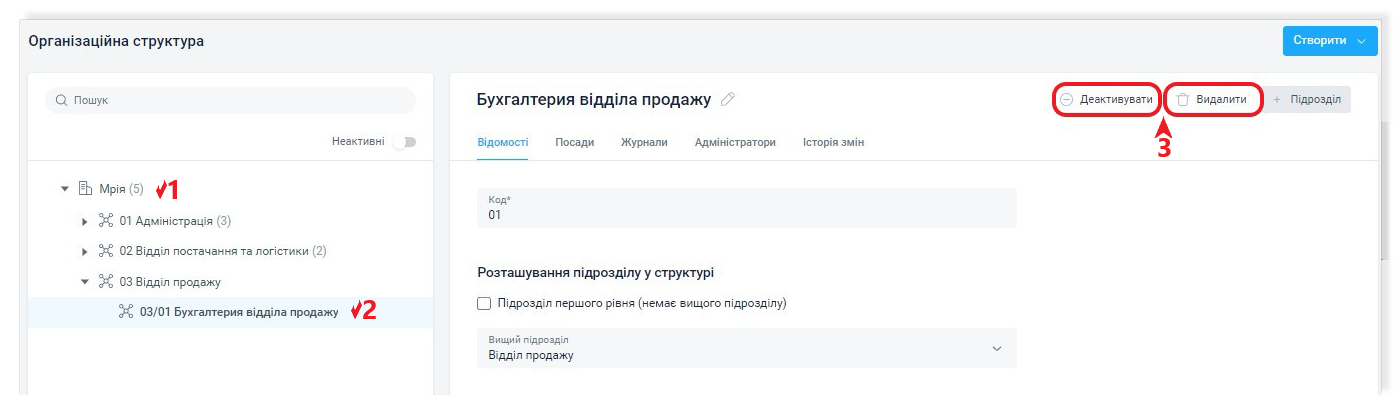Click the 01 Адміністрація department icon
1399x411 pixels.
(x=106, y=220)
